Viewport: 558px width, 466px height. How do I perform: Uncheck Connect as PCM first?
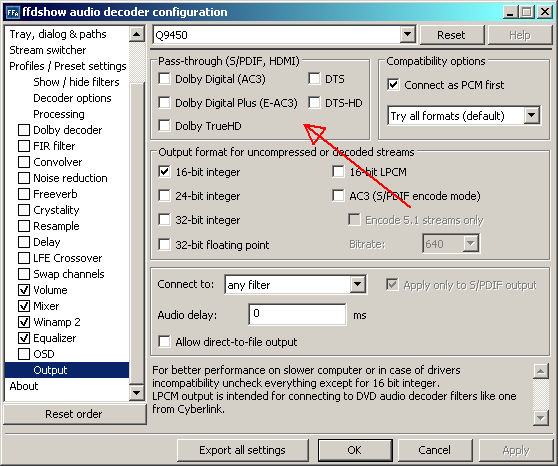(x=393, y=85)
